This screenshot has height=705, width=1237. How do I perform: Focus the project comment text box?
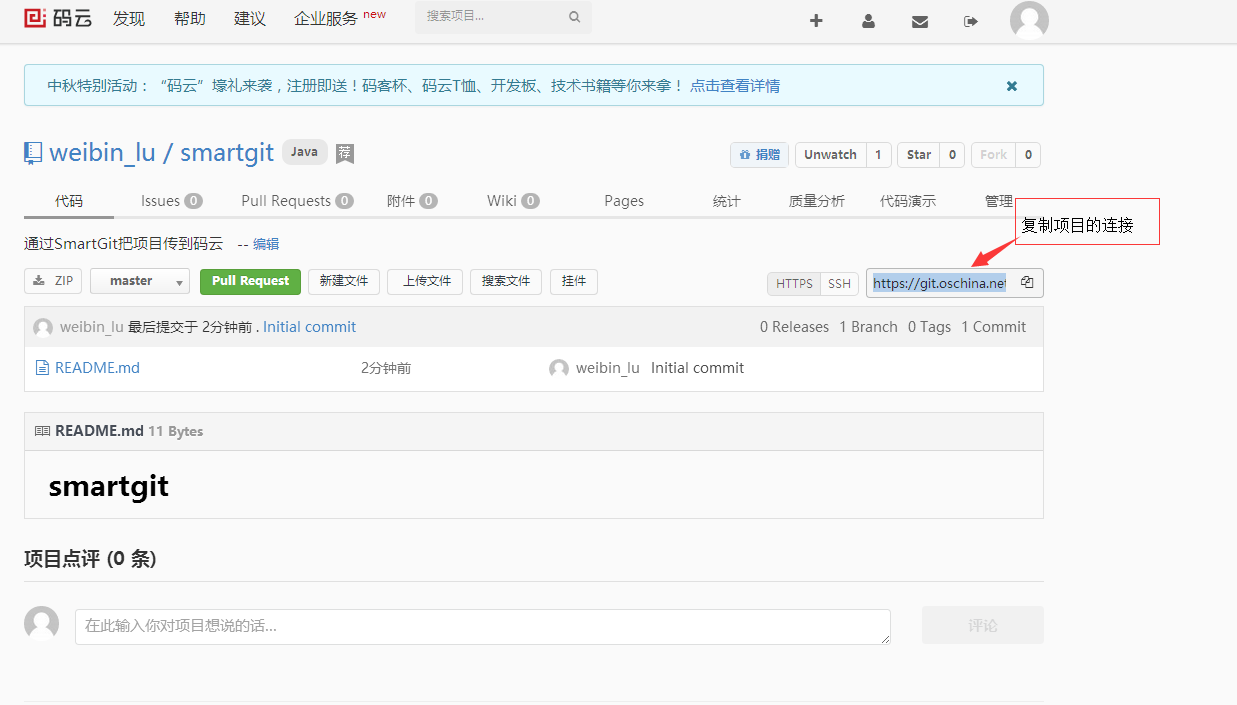coord(483,627)
